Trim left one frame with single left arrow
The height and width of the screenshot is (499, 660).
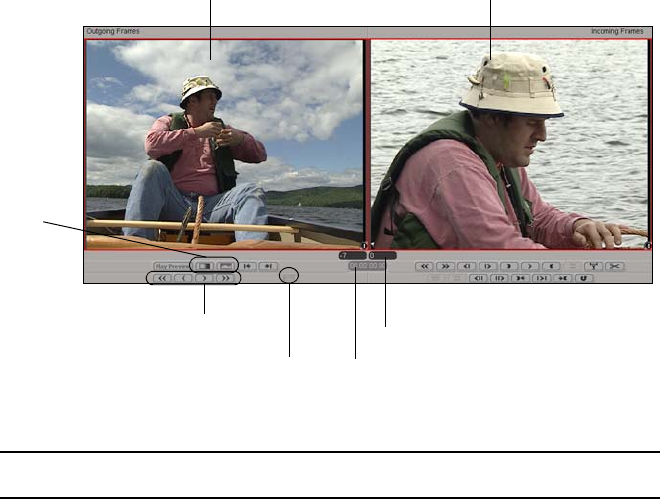point(184,278)
